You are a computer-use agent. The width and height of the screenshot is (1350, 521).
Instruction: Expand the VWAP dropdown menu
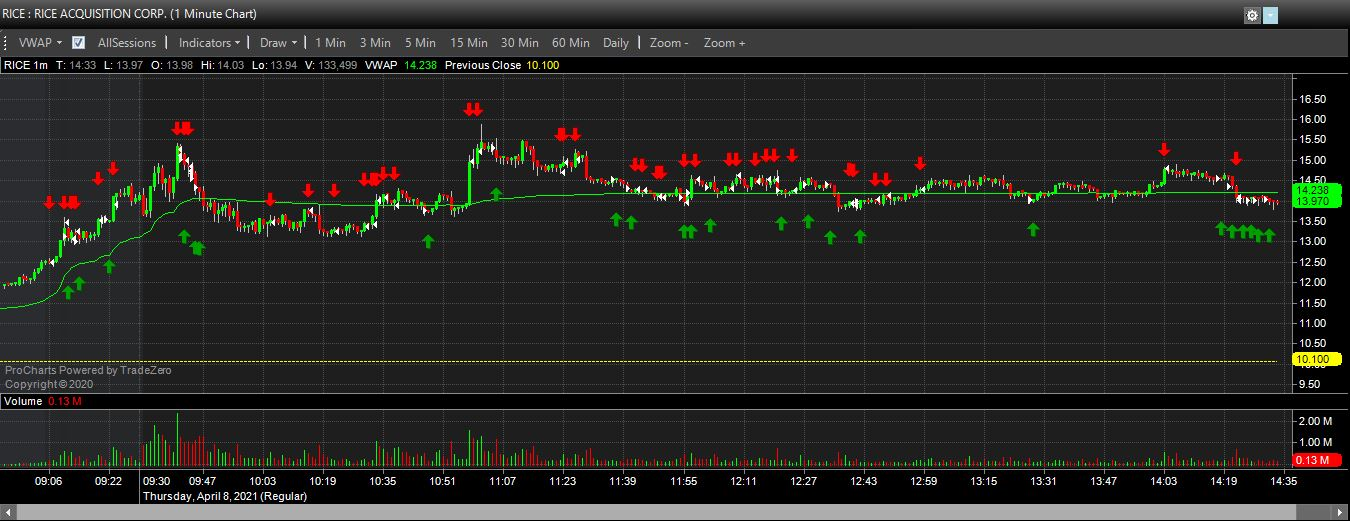(40, 43)
